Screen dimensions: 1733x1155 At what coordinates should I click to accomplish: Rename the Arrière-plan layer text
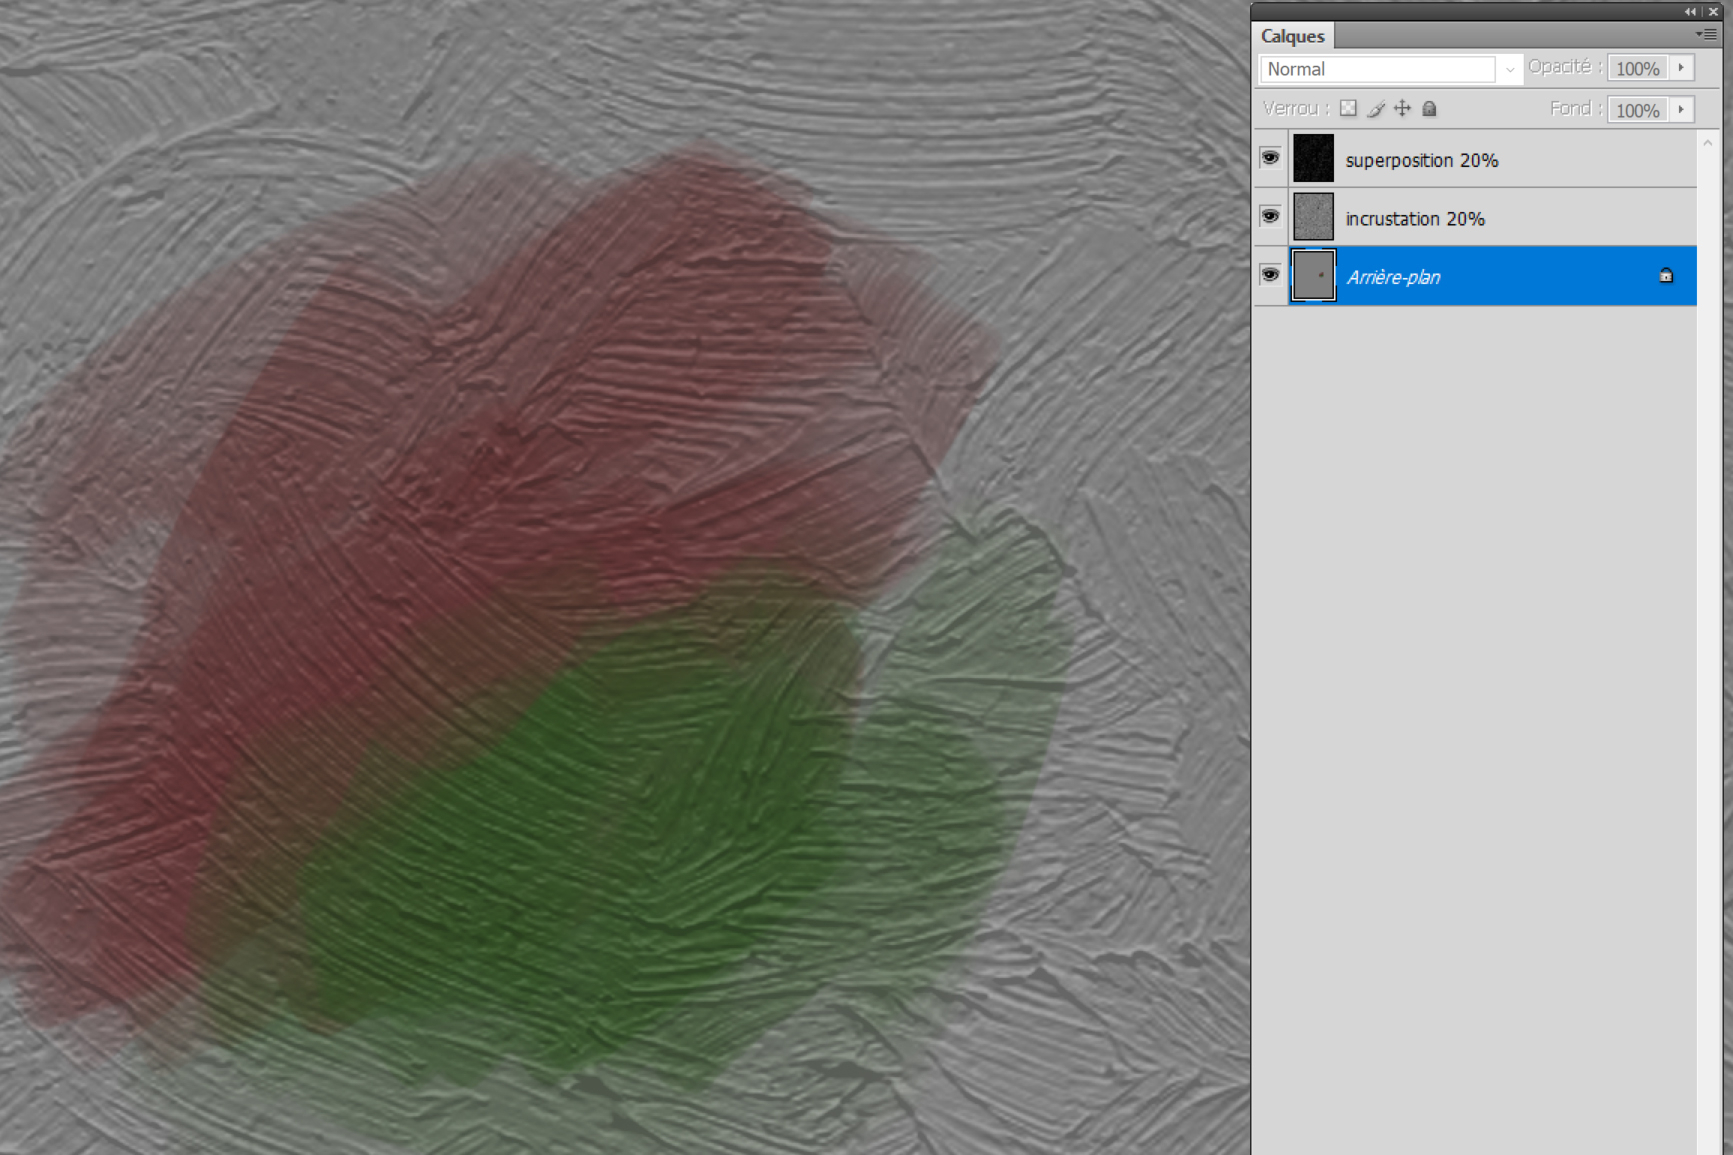tap(1394, 276)
